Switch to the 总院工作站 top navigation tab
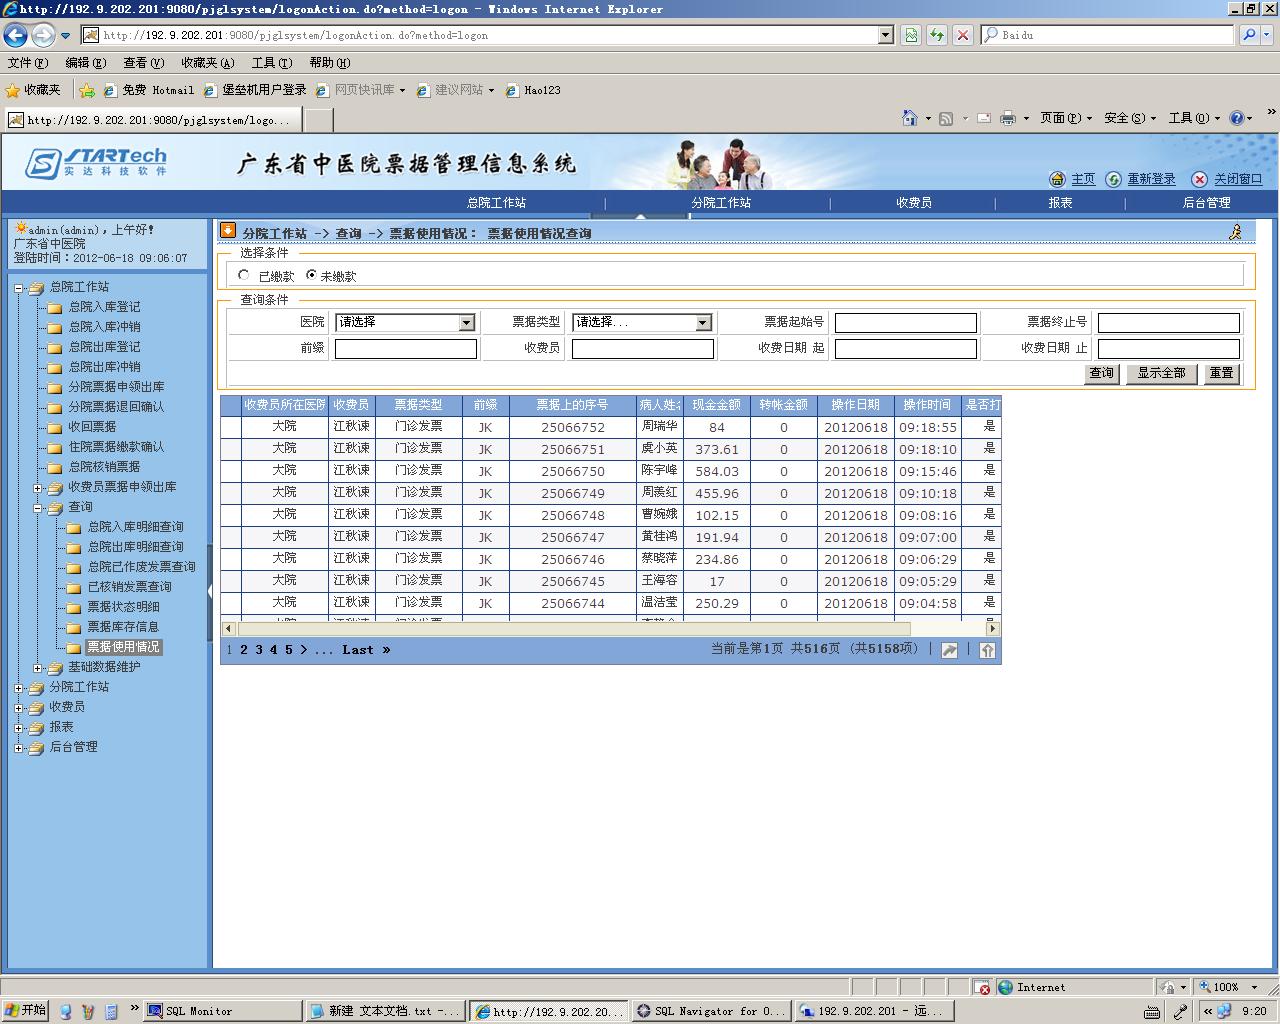The image size is (1280, 1024). (x=496, y=203)
